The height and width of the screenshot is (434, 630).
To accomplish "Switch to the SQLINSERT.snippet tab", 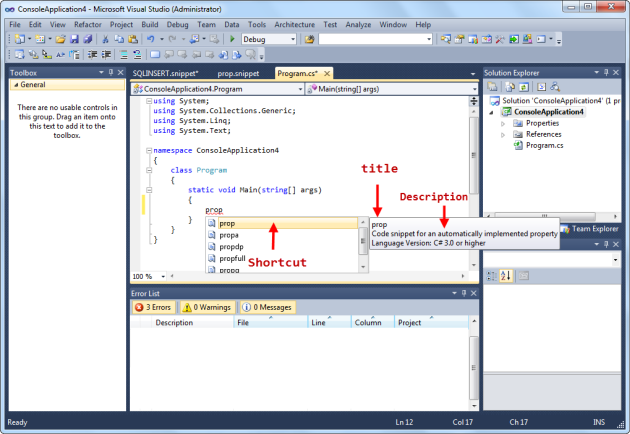I will (165, 74).
